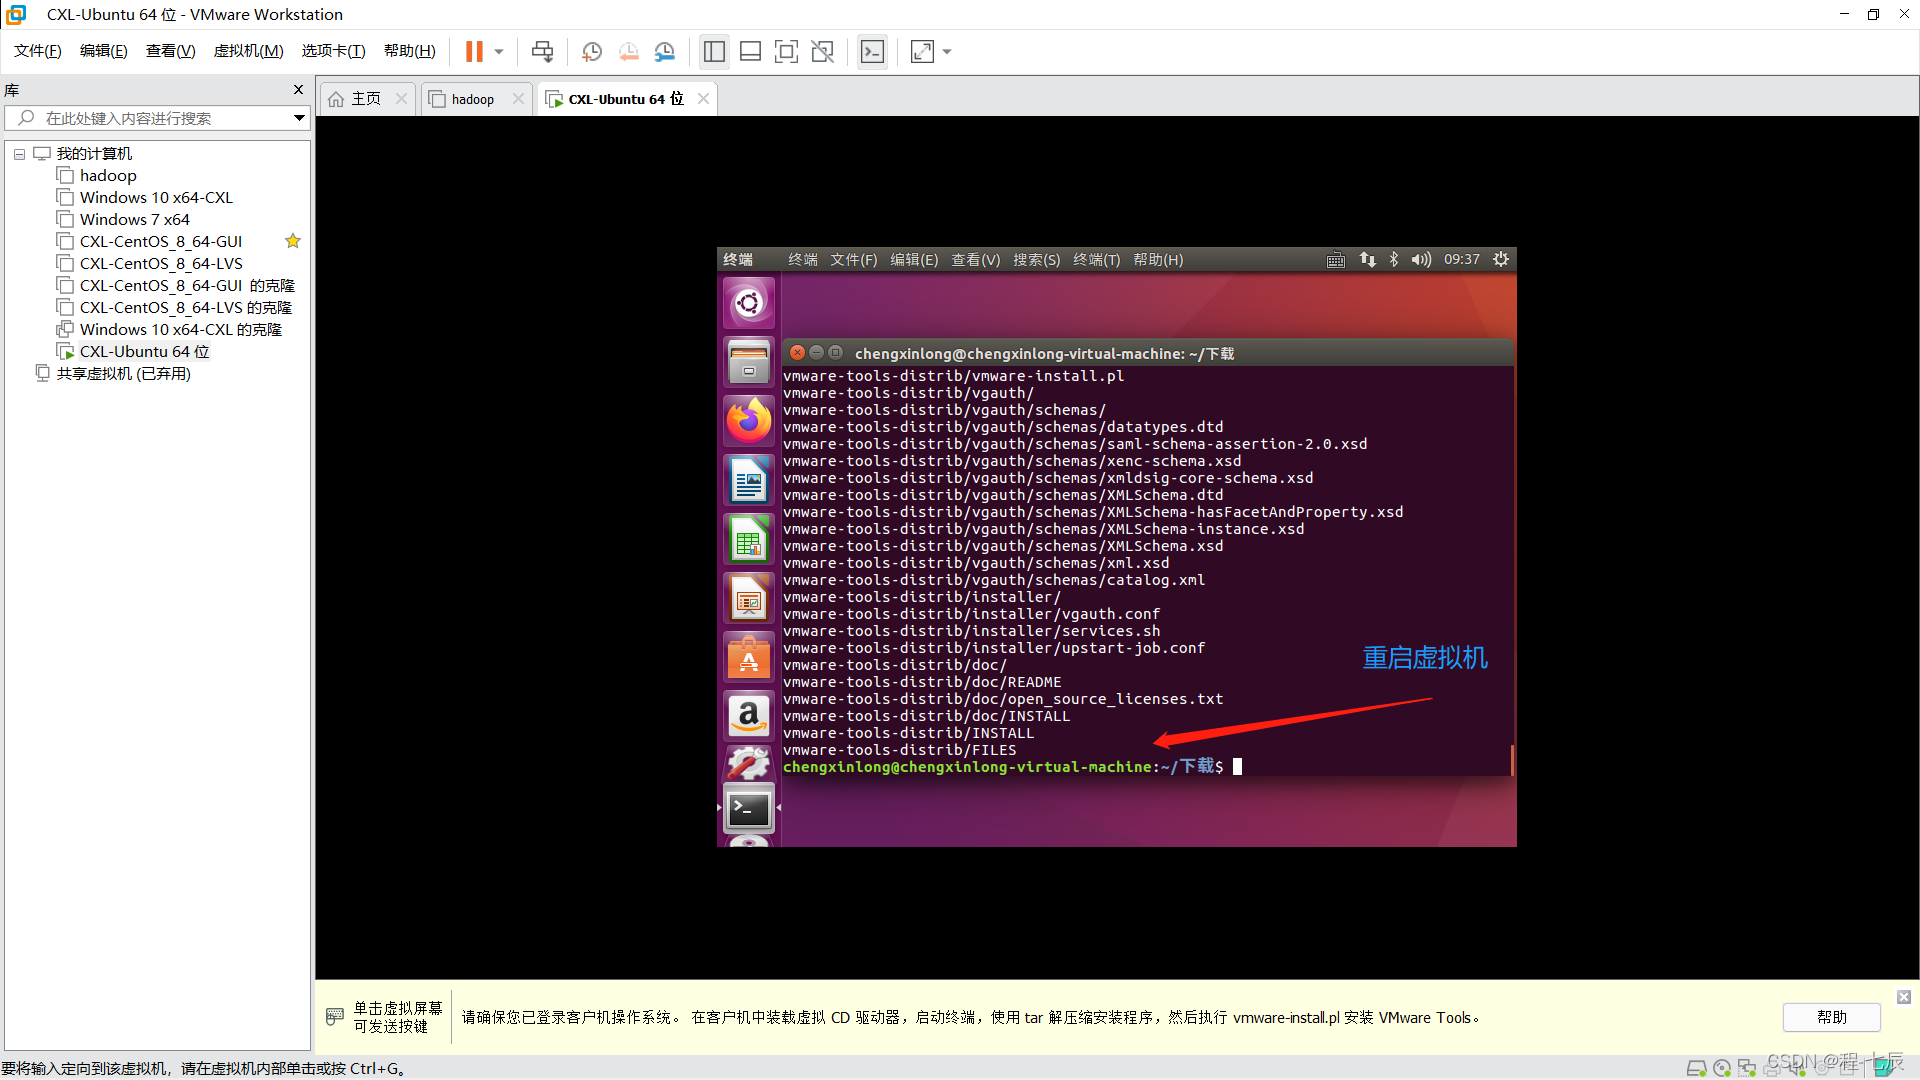Click the 帮助 button in info bar
1920x1080 pixels.
1831,1017
